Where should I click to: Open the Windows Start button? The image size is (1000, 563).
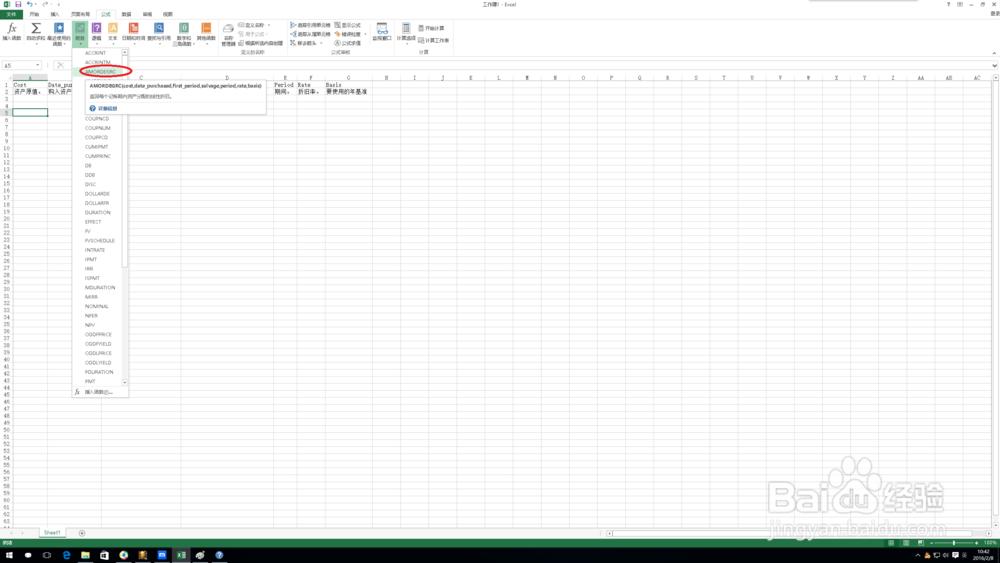pos(9,555)
